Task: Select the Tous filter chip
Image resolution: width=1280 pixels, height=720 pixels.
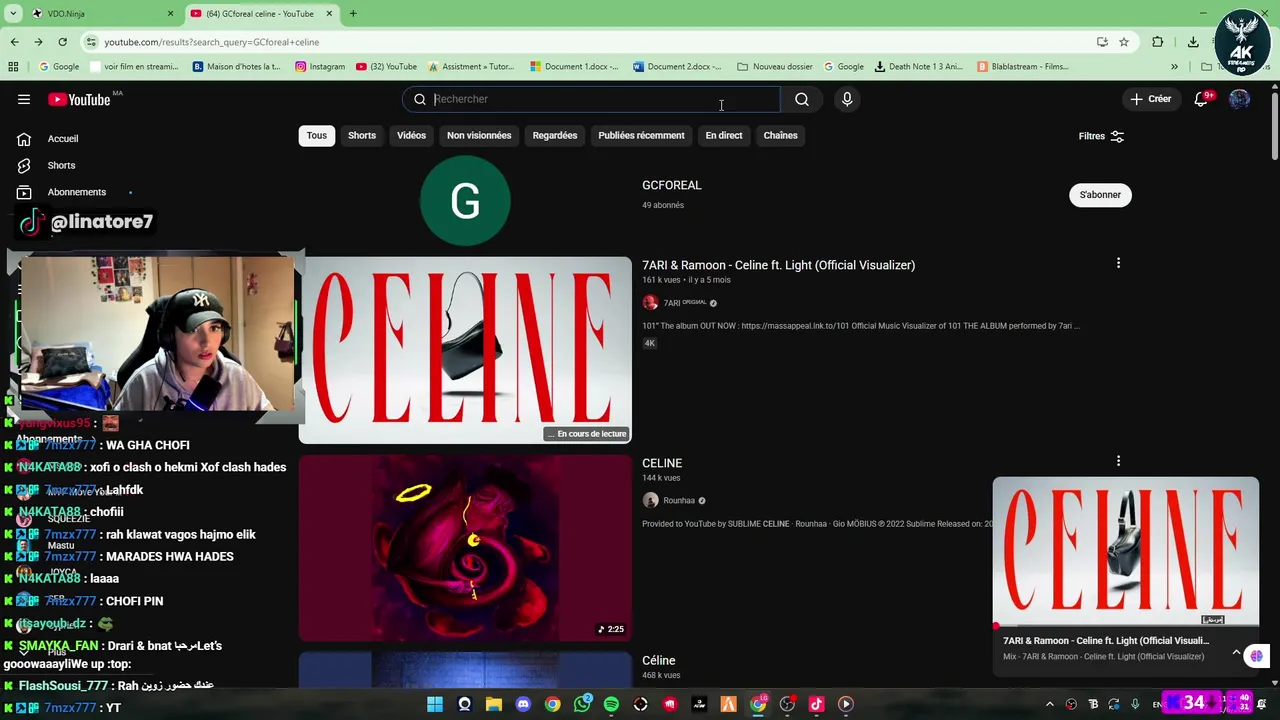Action: click(x=317, y=136)
